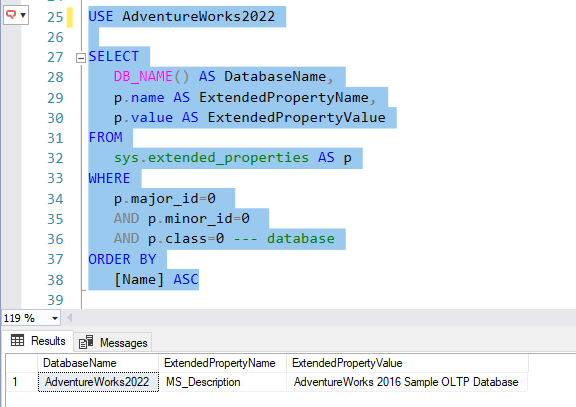Image resolution: width=576 pixels, height=407 pixels.
Task: Switch to the Messages tab
Action: [x=113, y=343]
